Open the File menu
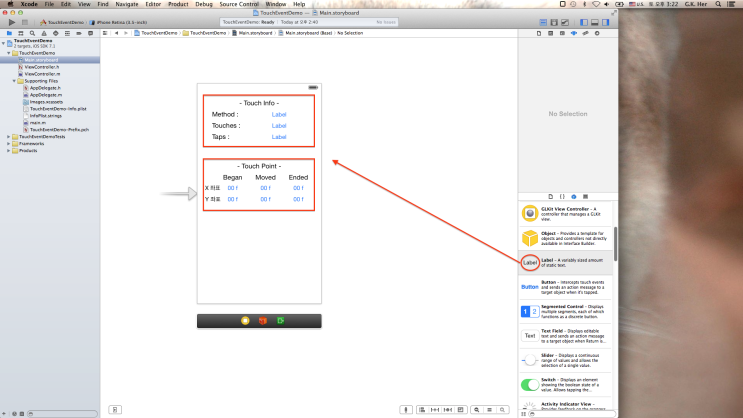This screenshot has height=418, width=743. (x=49, y=4)
